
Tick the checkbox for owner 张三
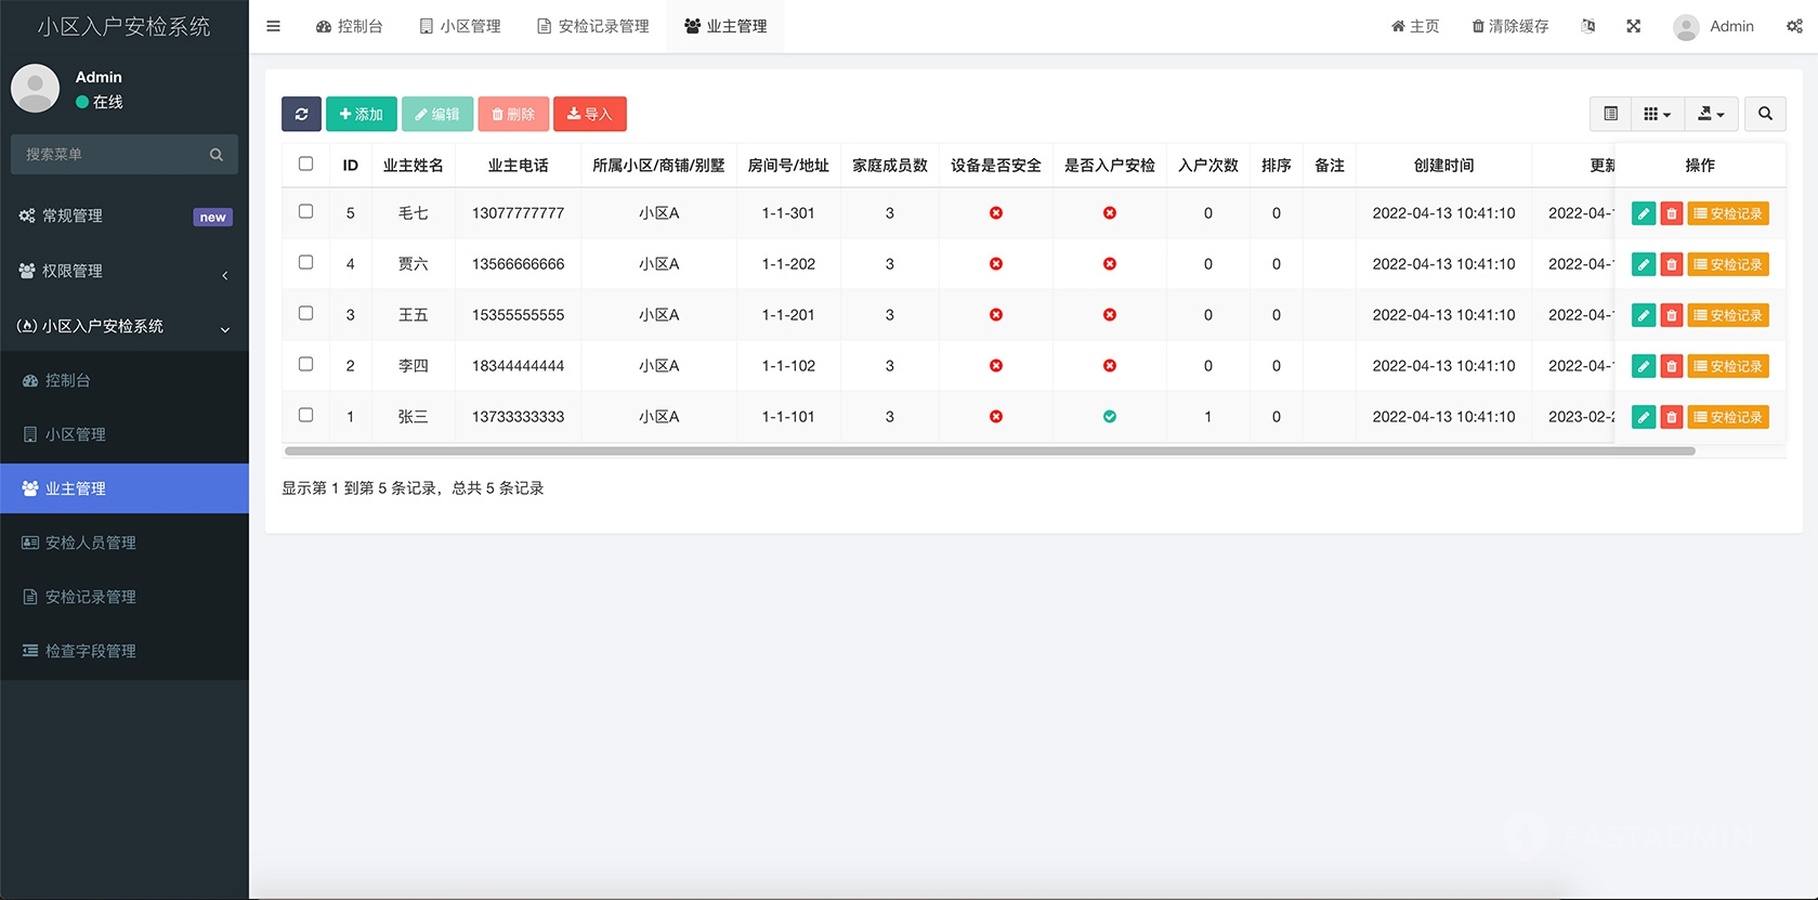(306, 415)
